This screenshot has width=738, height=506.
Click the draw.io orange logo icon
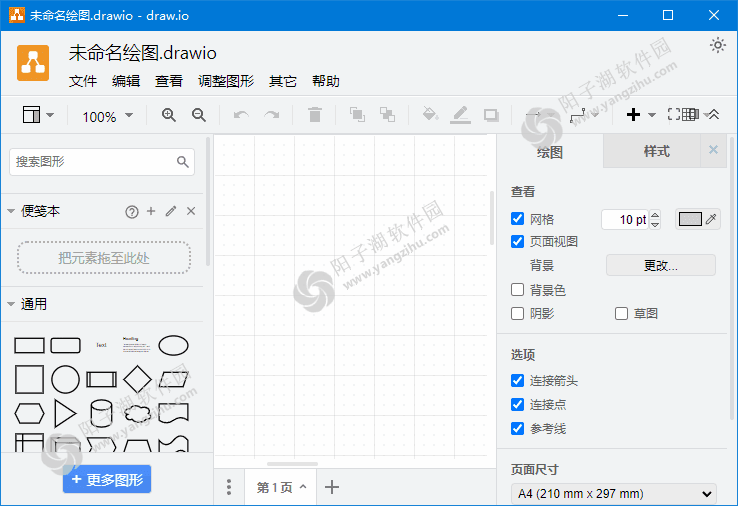tap(33, 63)
